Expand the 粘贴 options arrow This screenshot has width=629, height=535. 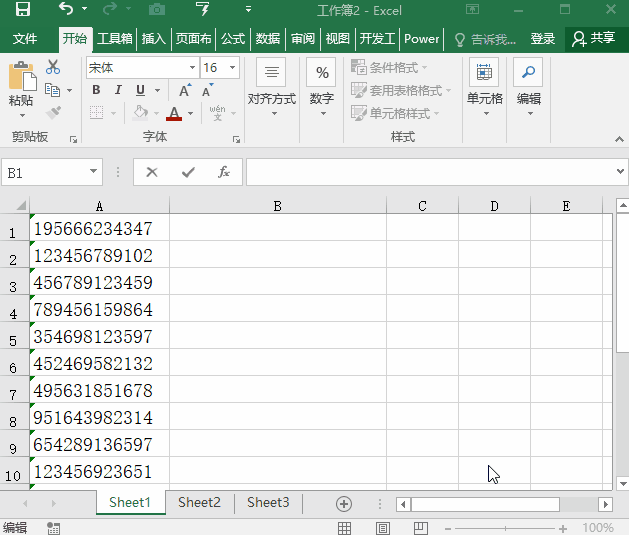click(x=22, y=116)
